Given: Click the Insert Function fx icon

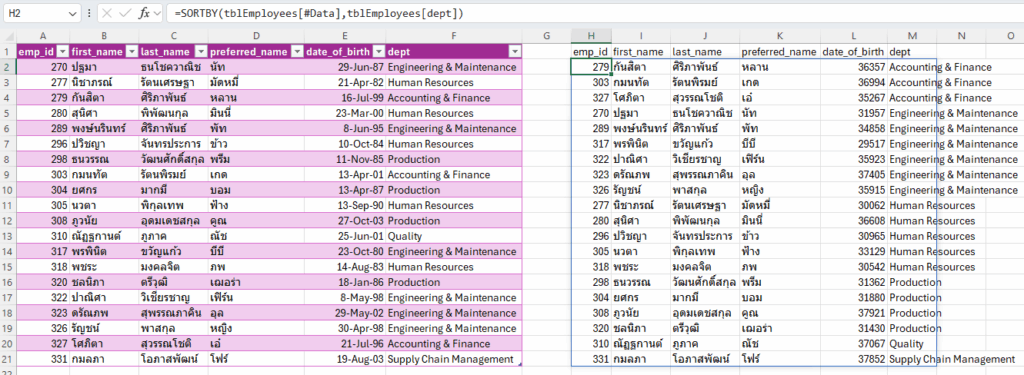Looking at the screenshot, I should [145, 12].
